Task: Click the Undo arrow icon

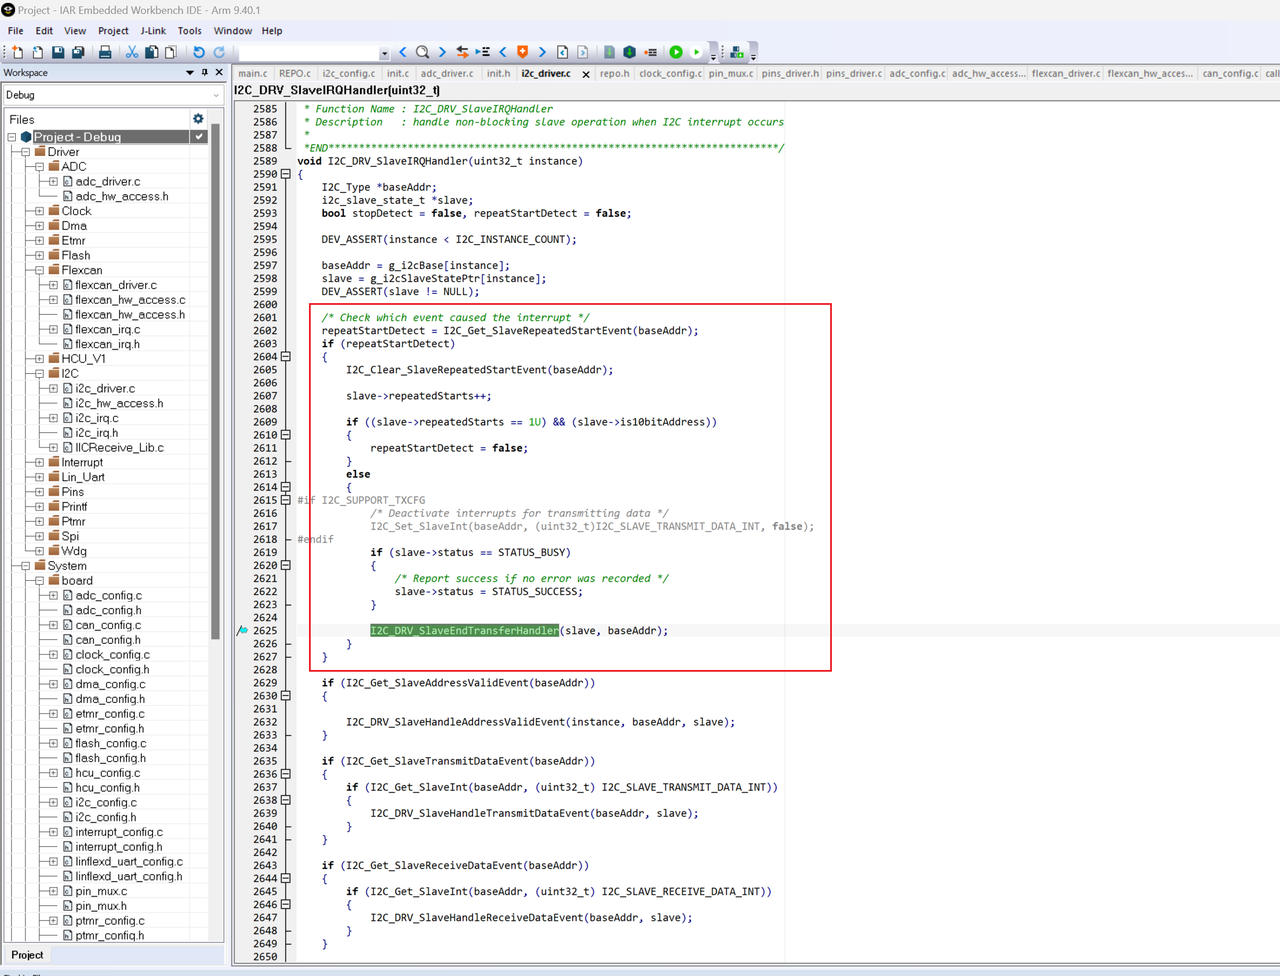Action: pos(198,52)
